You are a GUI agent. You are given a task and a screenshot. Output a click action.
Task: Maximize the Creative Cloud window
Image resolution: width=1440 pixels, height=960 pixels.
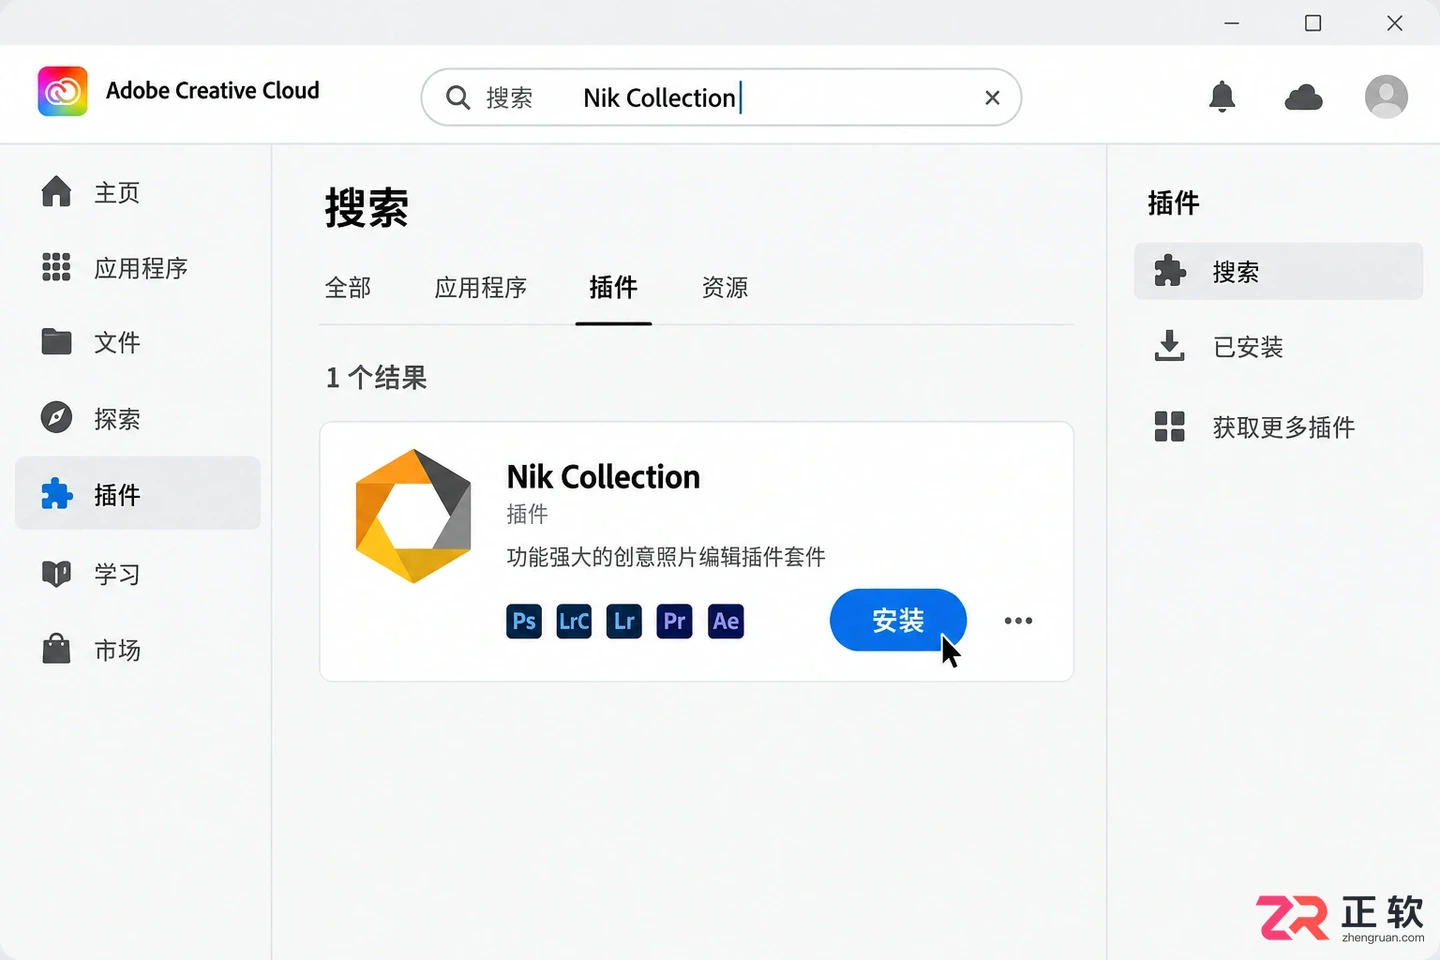tap(1313, 23)
